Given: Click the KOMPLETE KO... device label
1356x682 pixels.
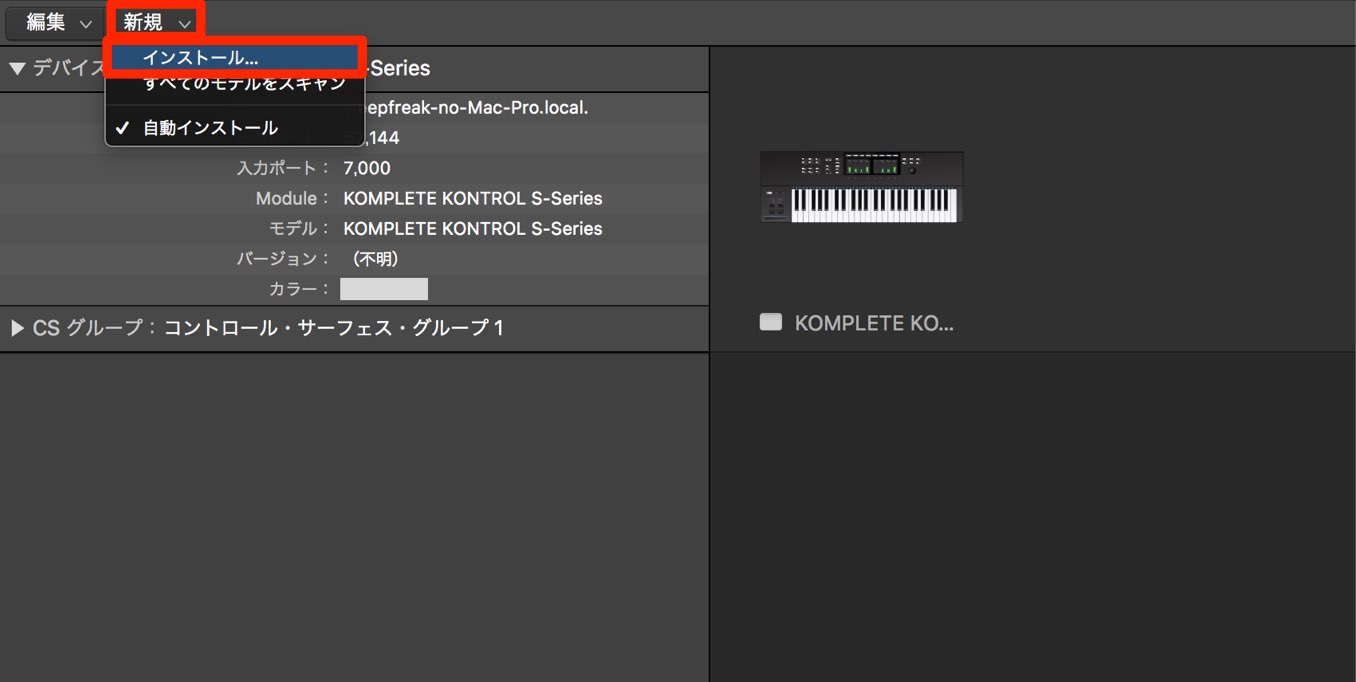Looking at the screenshot, I should point(874,323).
